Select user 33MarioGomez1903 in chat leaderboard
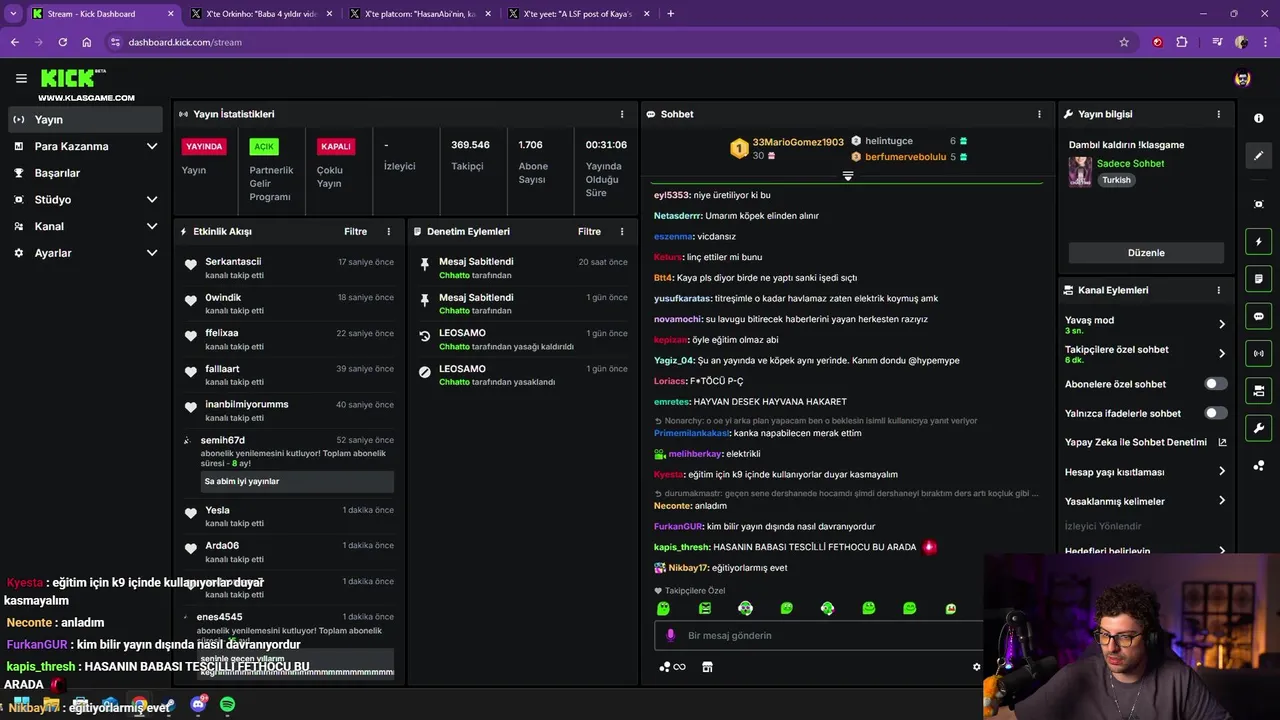1280x720 pixels. pyautogui.click(x=798, y=142)
